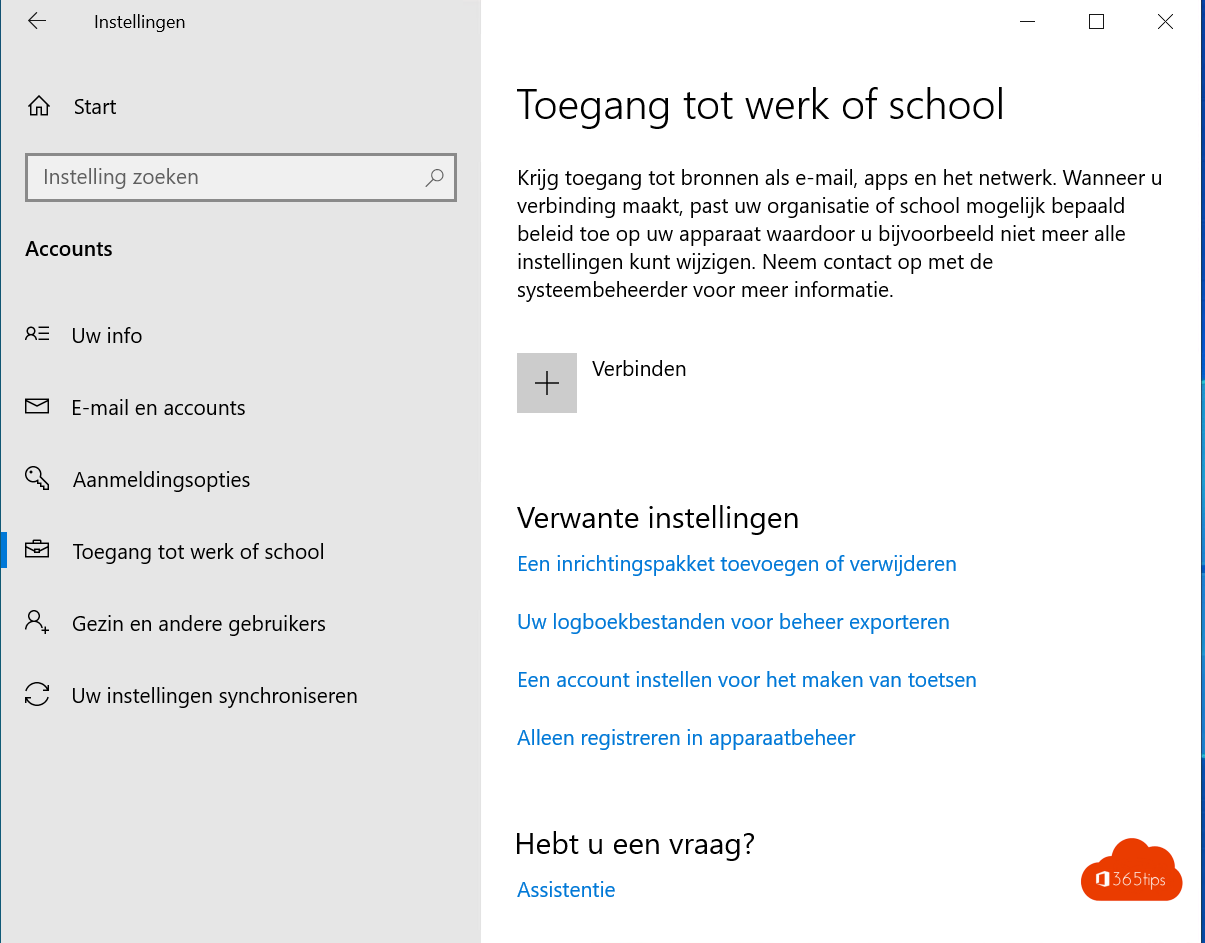1205x943 pixels.
Task: Click the sync arrows icon
Action: click(x=37, y=694)
